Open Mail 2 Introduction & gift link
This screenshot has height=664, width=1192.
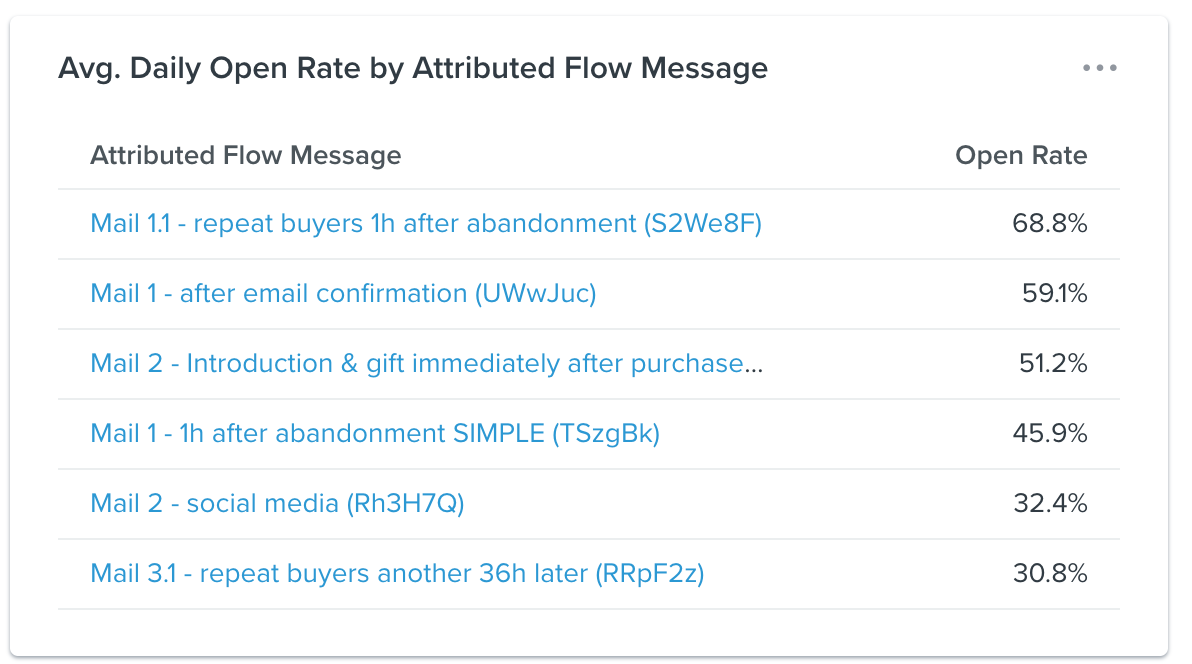point(426,364)
